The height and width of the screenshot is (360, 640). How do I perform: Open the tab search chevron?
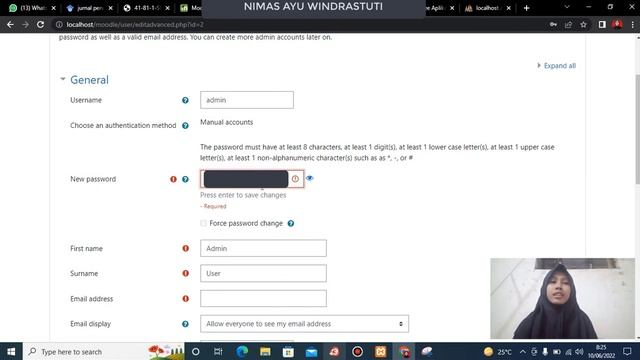[x=567, y=7]
